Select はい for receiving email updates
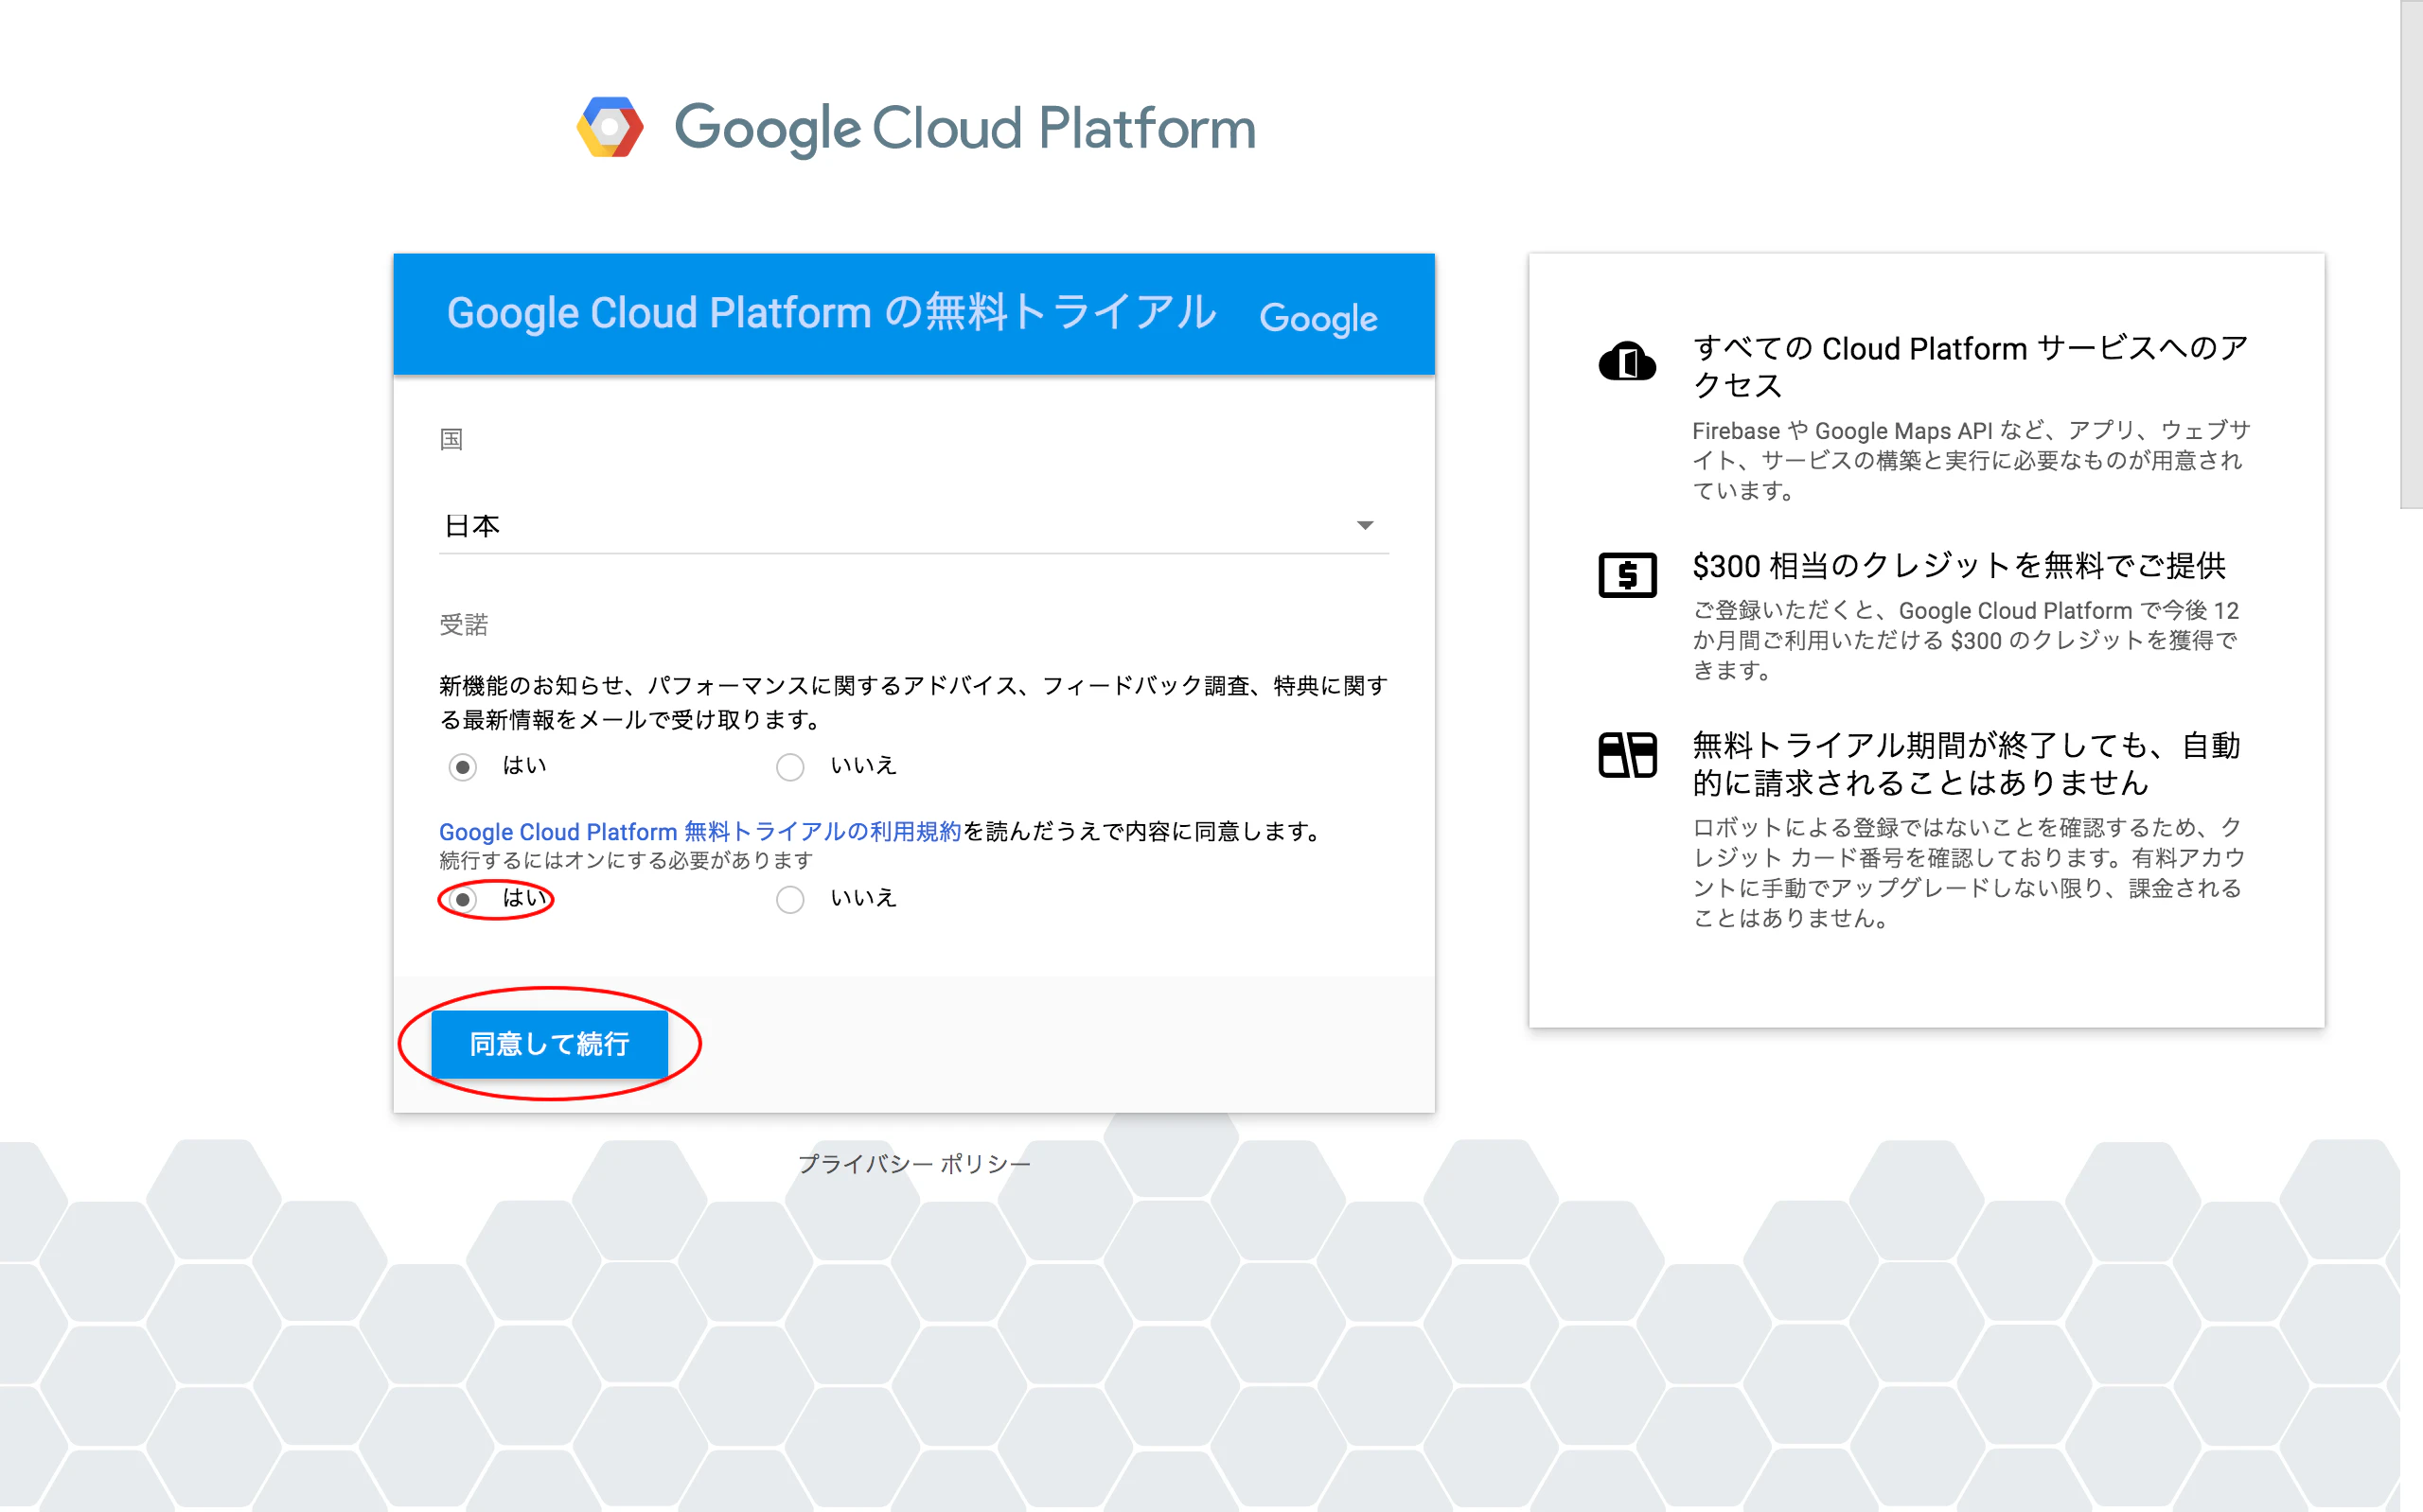 click(x=463, y=766)
